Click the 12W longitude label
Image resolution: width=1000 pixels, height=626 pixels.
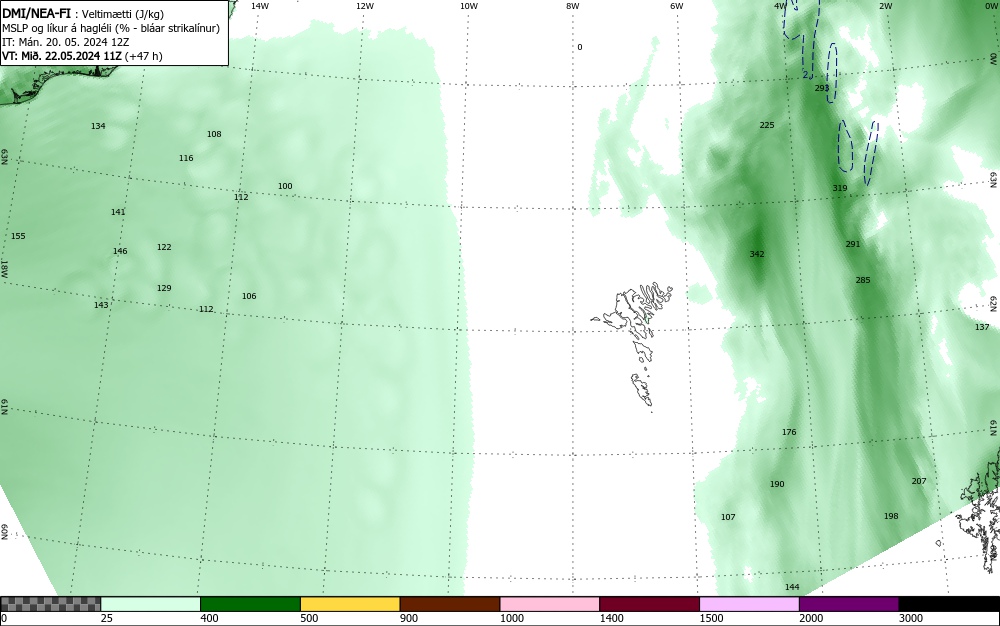(x=364, y=6)
